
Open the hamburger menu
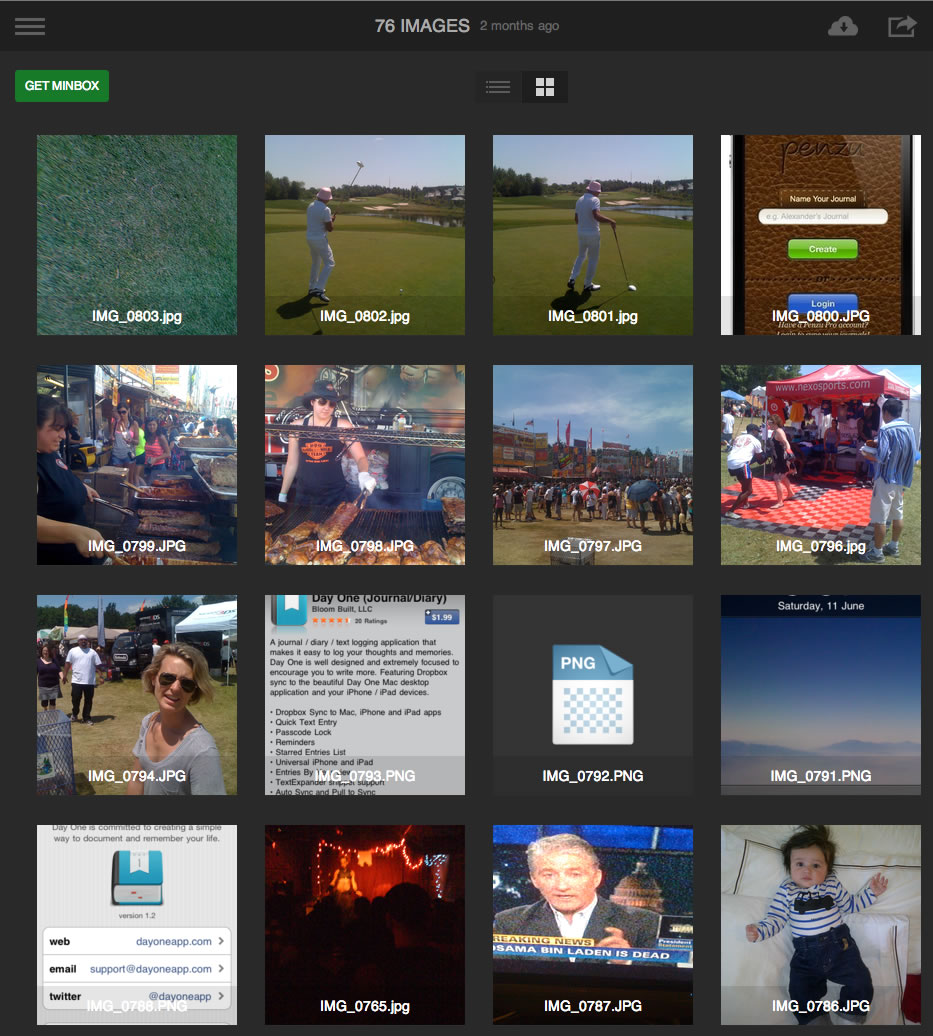(x=30, y=26)
